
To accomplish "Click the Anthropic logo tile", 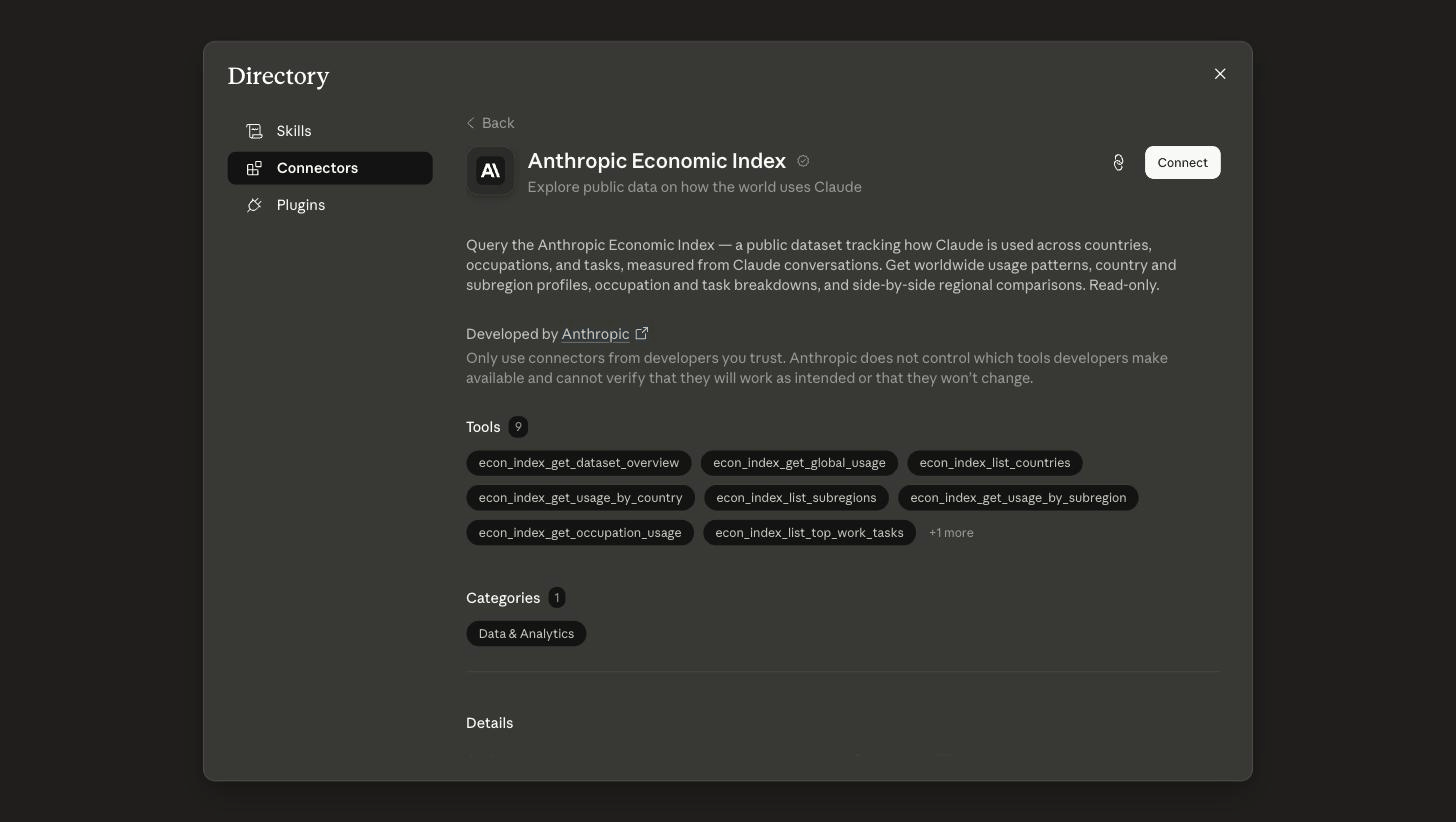I will coord(490,172).
